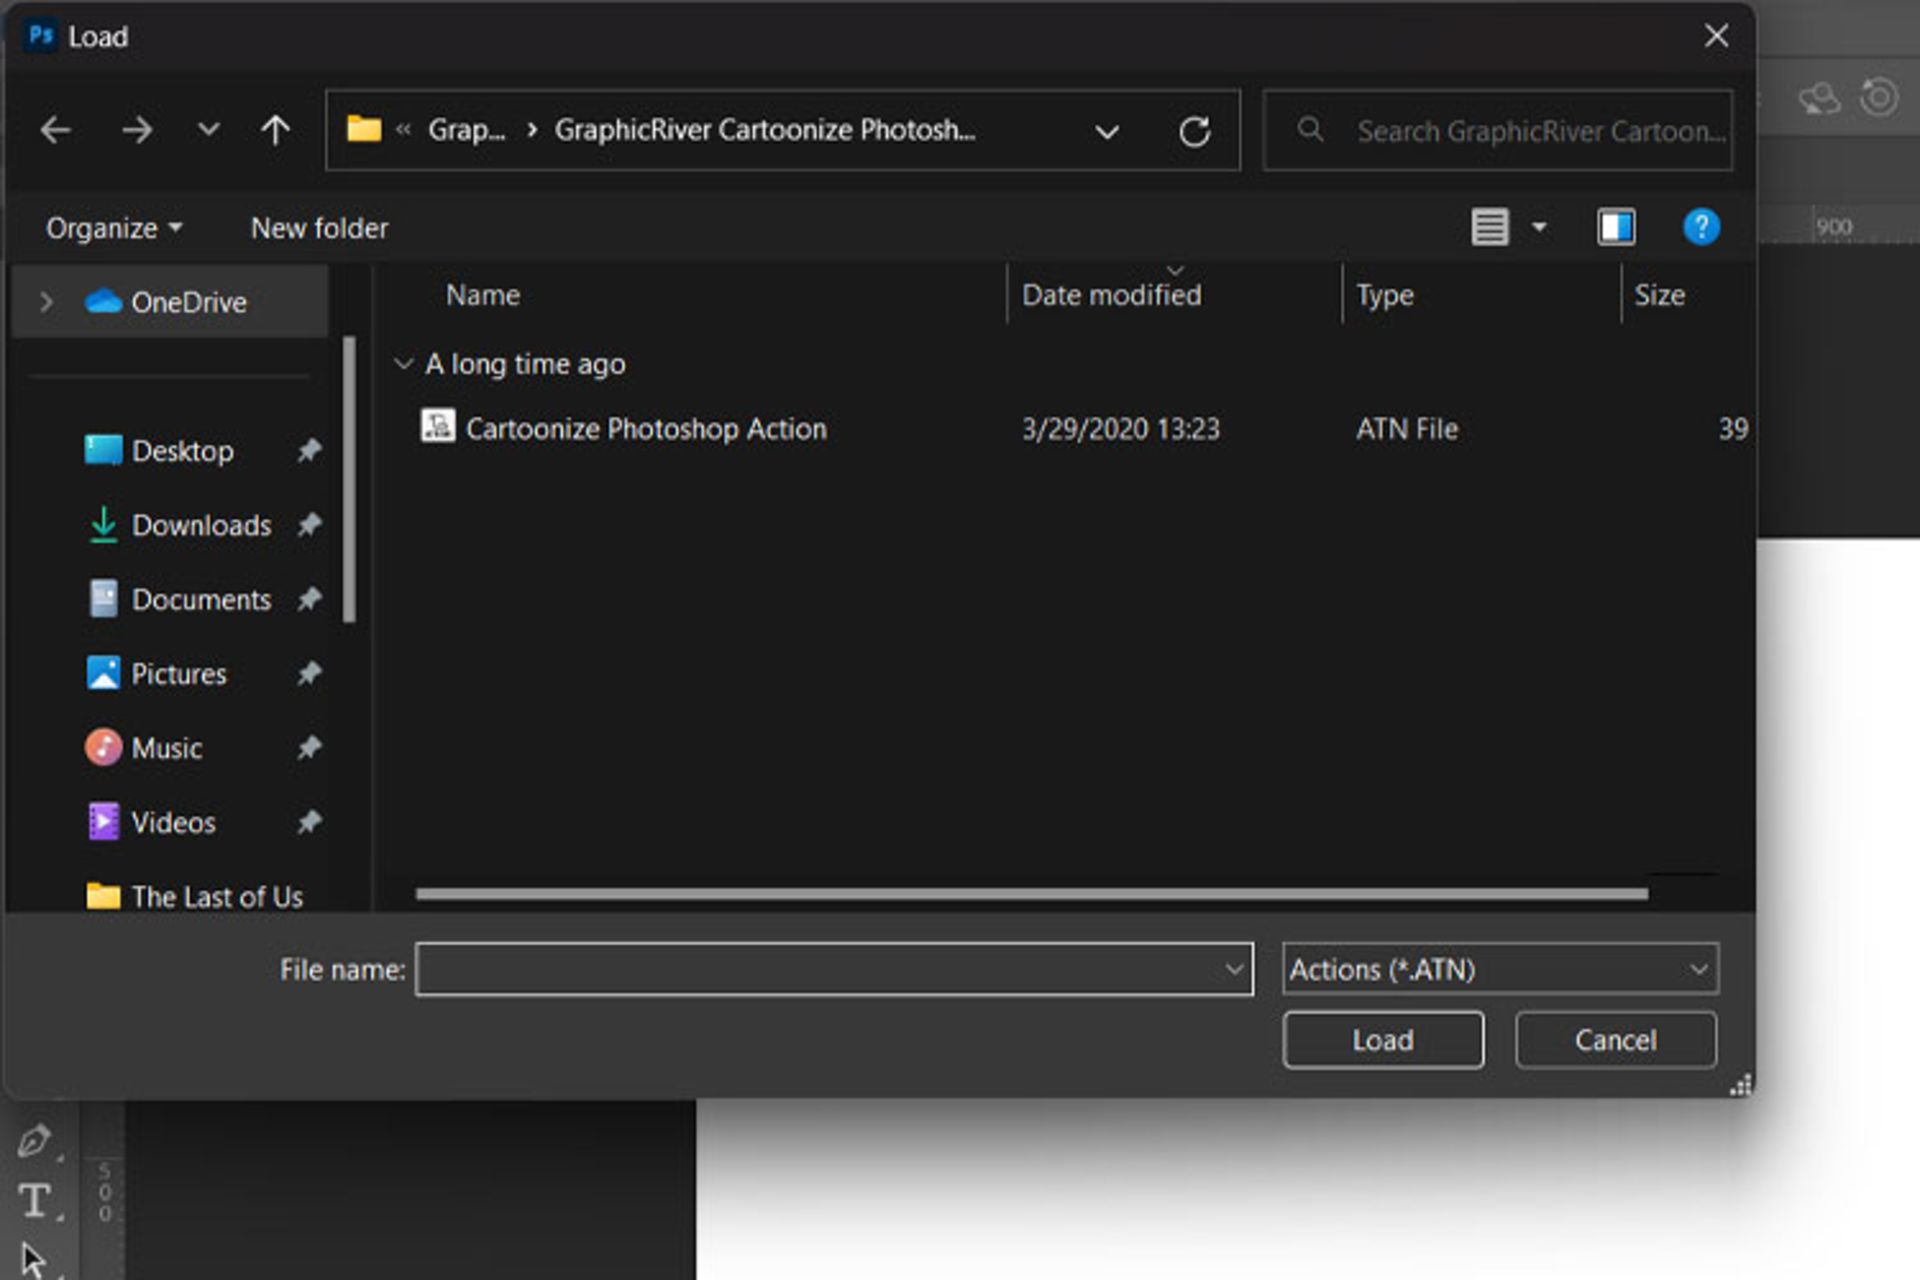Toggle the preview pane
The width and height of the screenshot is (1920, 1280).
point(1616,227)
